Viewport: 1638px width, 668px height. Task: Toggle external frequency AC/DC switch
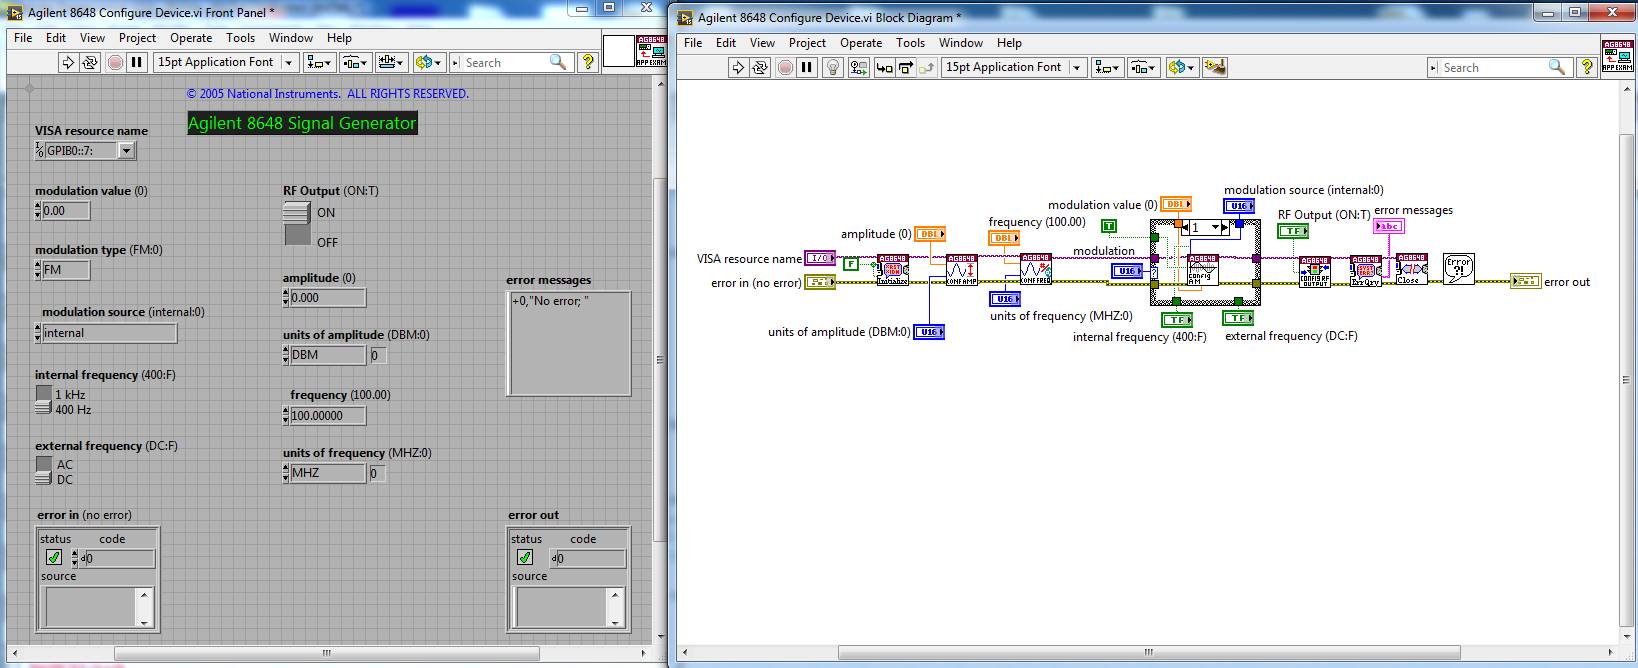coord(43,471)
